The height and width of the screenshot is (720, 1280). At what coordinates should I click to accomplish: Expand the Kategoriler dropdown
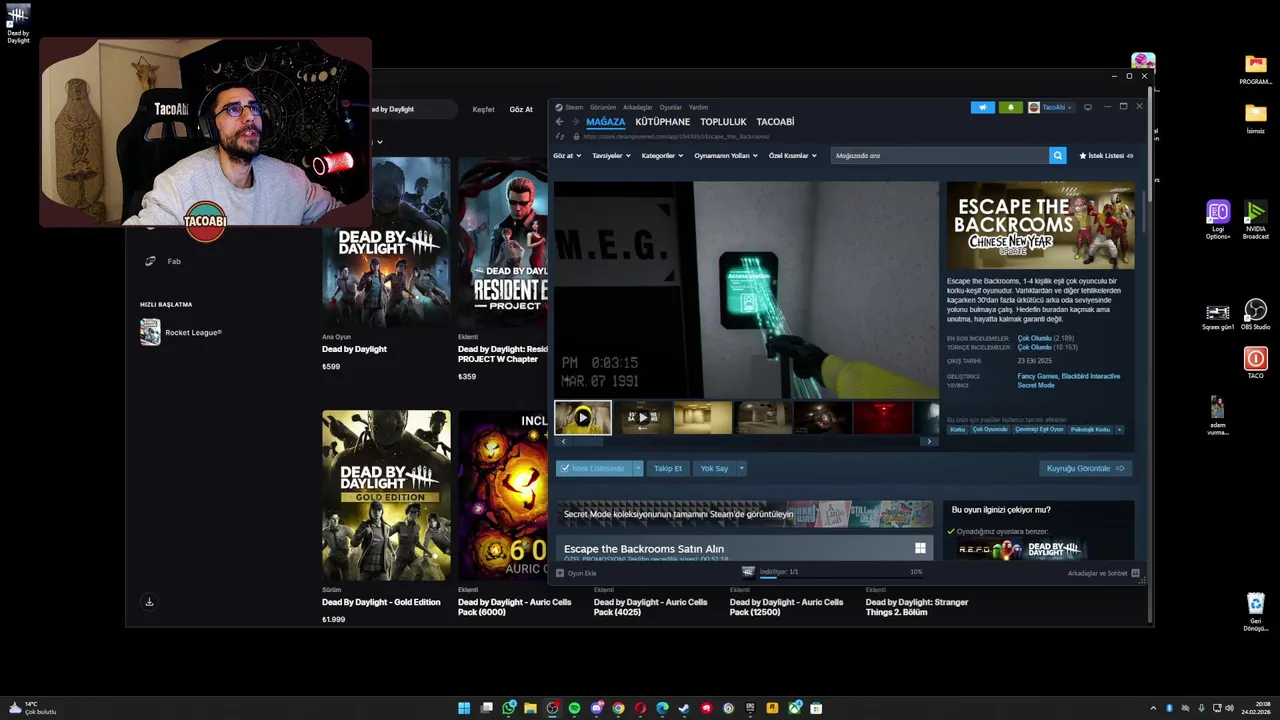coord(662,155)
